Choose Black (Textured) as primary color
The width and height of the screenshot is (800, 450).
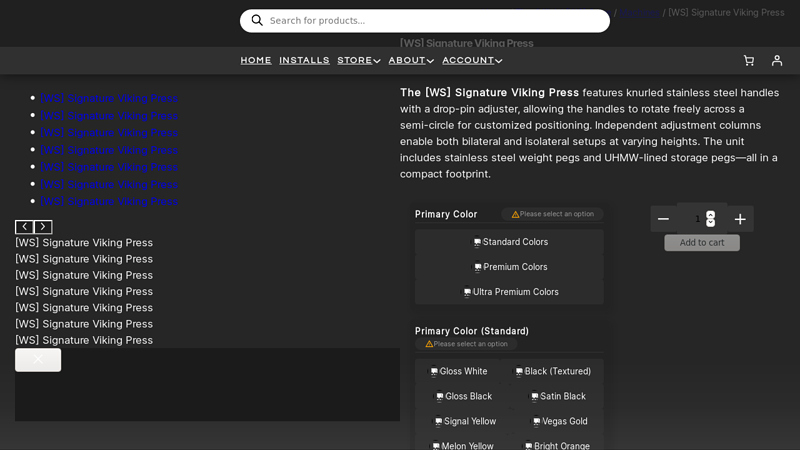(x=553, y=371)
